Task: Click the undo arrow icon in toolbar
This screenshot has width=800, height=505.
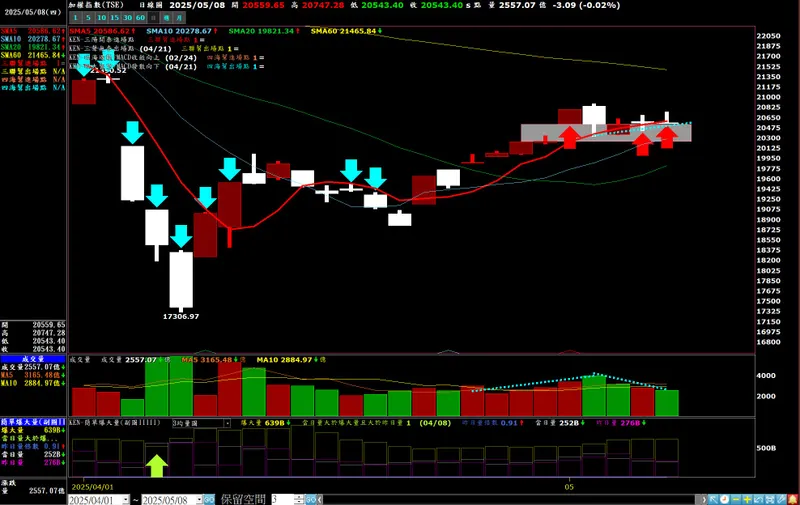Action: [758, 499]
